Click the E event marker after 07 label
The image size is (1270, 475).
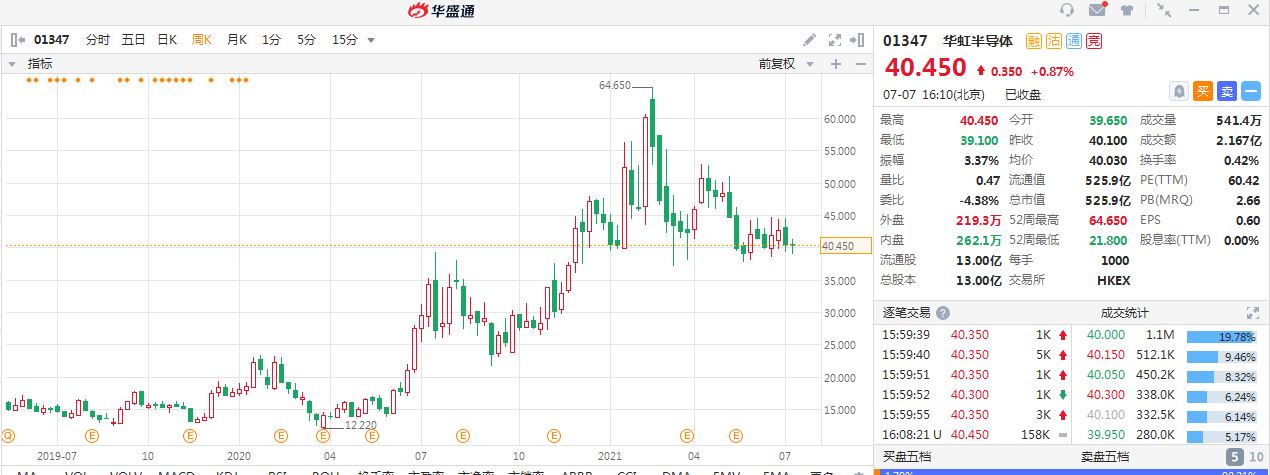coord(462,436)
